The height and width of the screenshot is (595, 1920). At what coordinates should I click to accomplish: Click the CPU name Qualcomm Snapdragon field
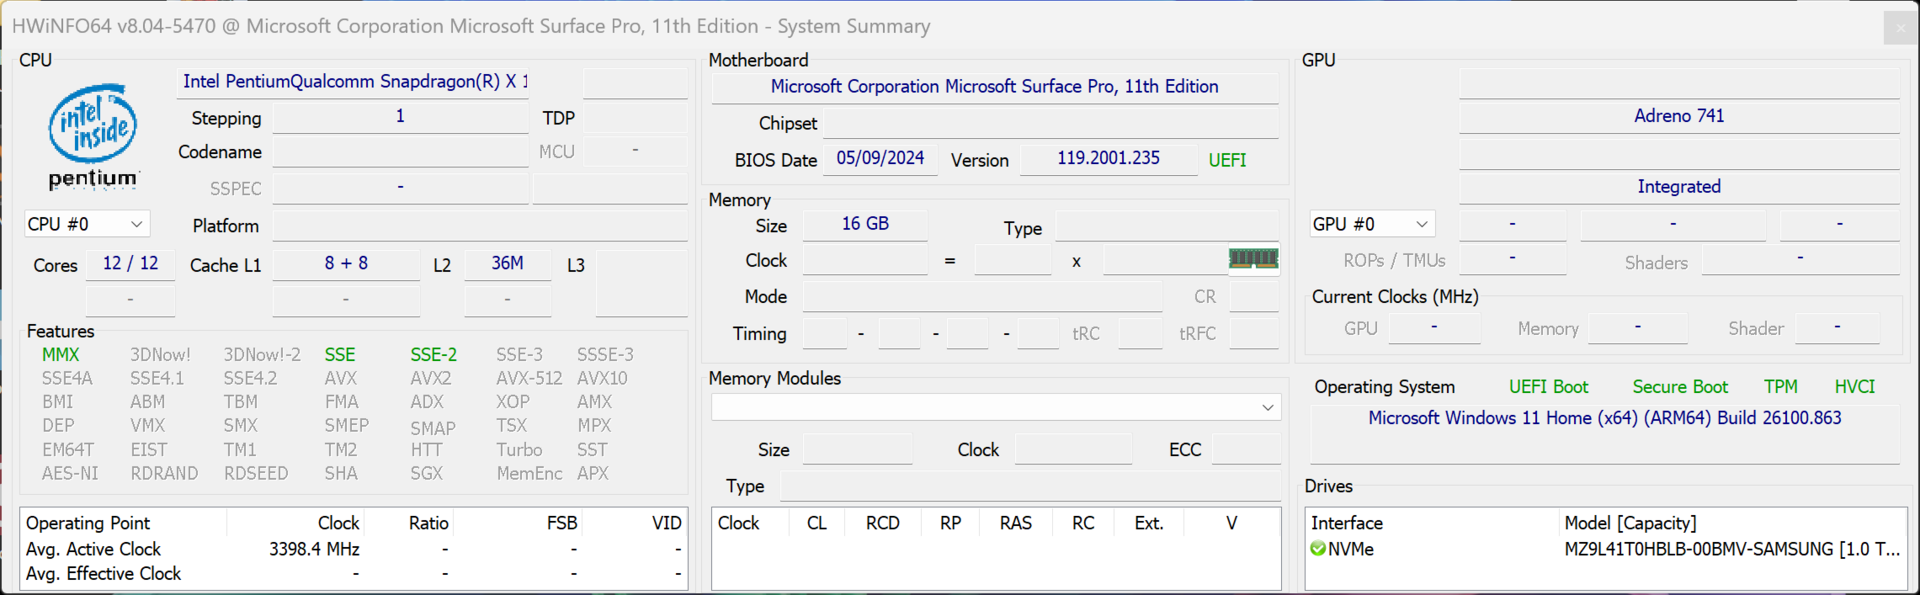[x=355, y=82]
